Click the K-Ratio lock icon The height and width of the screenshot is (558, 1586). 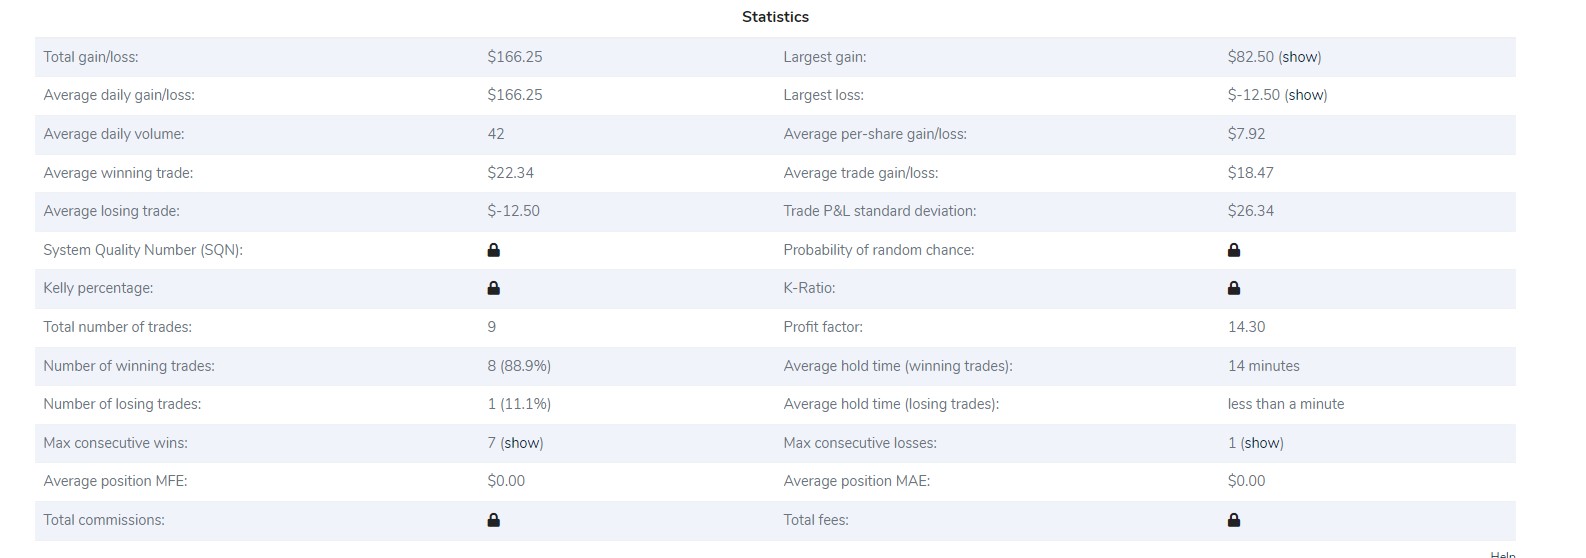[1234, 288]
